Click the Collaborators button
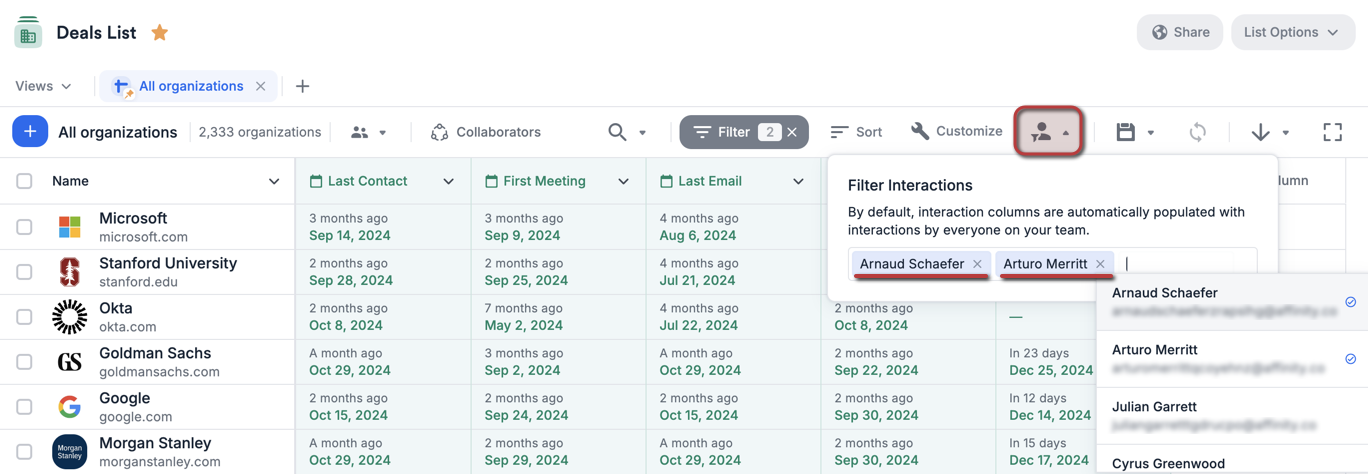The width and height of the screenshot is (1368, 474). tap(486, 132)
